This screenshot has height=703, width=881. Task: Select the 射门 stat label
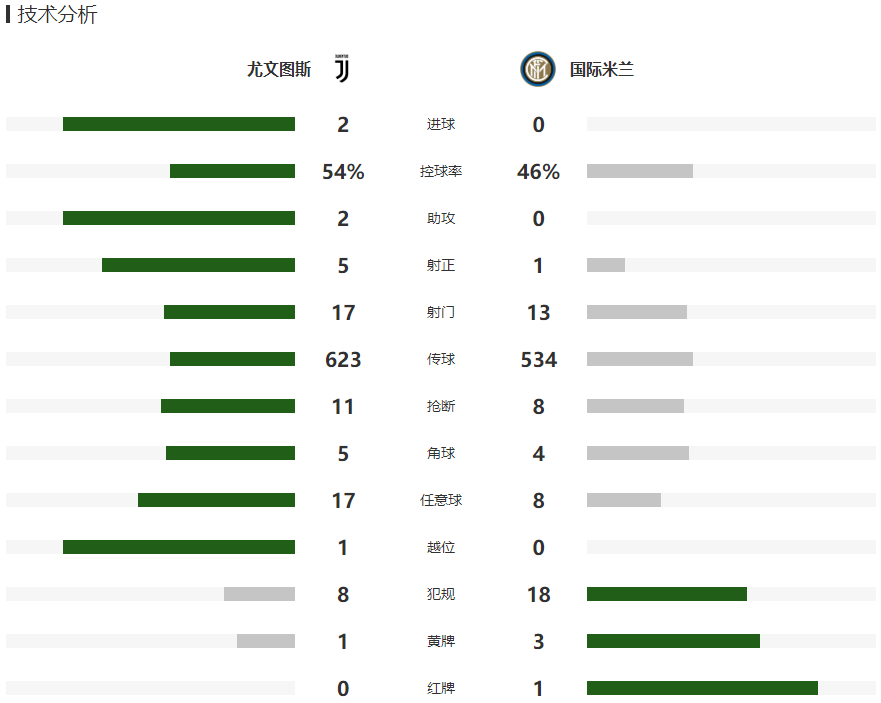point(440,312)
